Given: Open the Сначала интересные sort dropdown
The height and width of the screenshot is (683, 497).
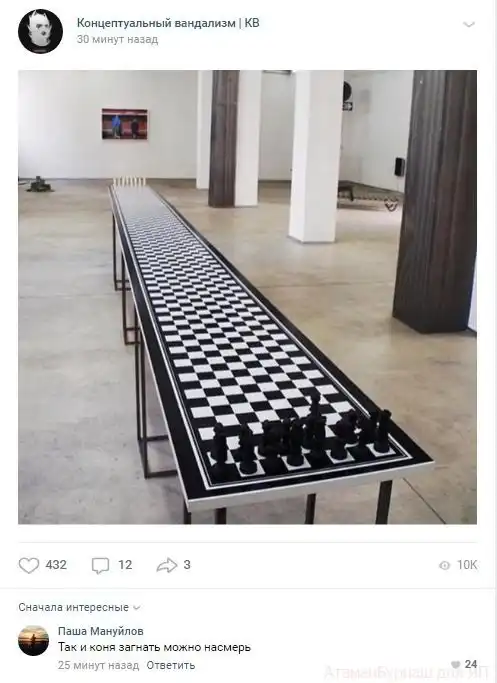Looking at the screenshot, I should pos(79,607).
